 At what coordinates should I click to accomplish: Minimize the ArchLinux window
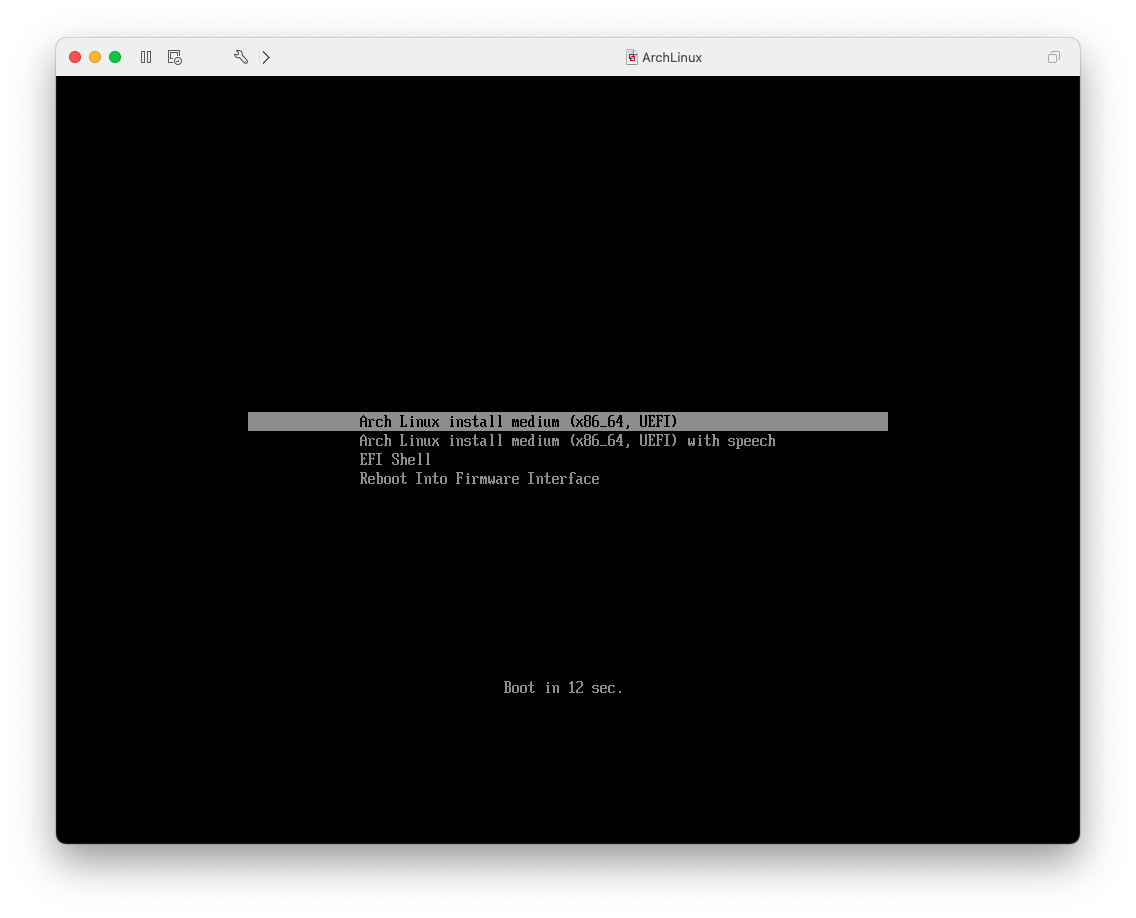(95, 57)
